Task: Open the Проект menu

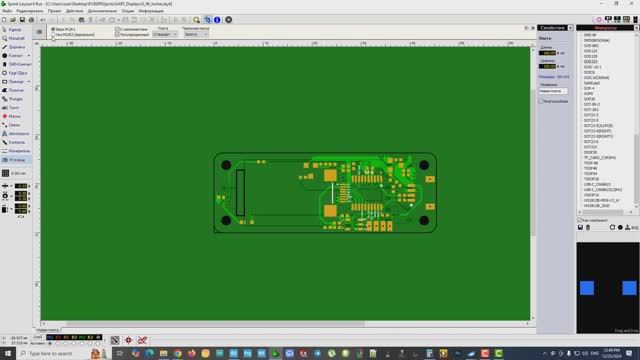Action: click(x=54, y=11)
